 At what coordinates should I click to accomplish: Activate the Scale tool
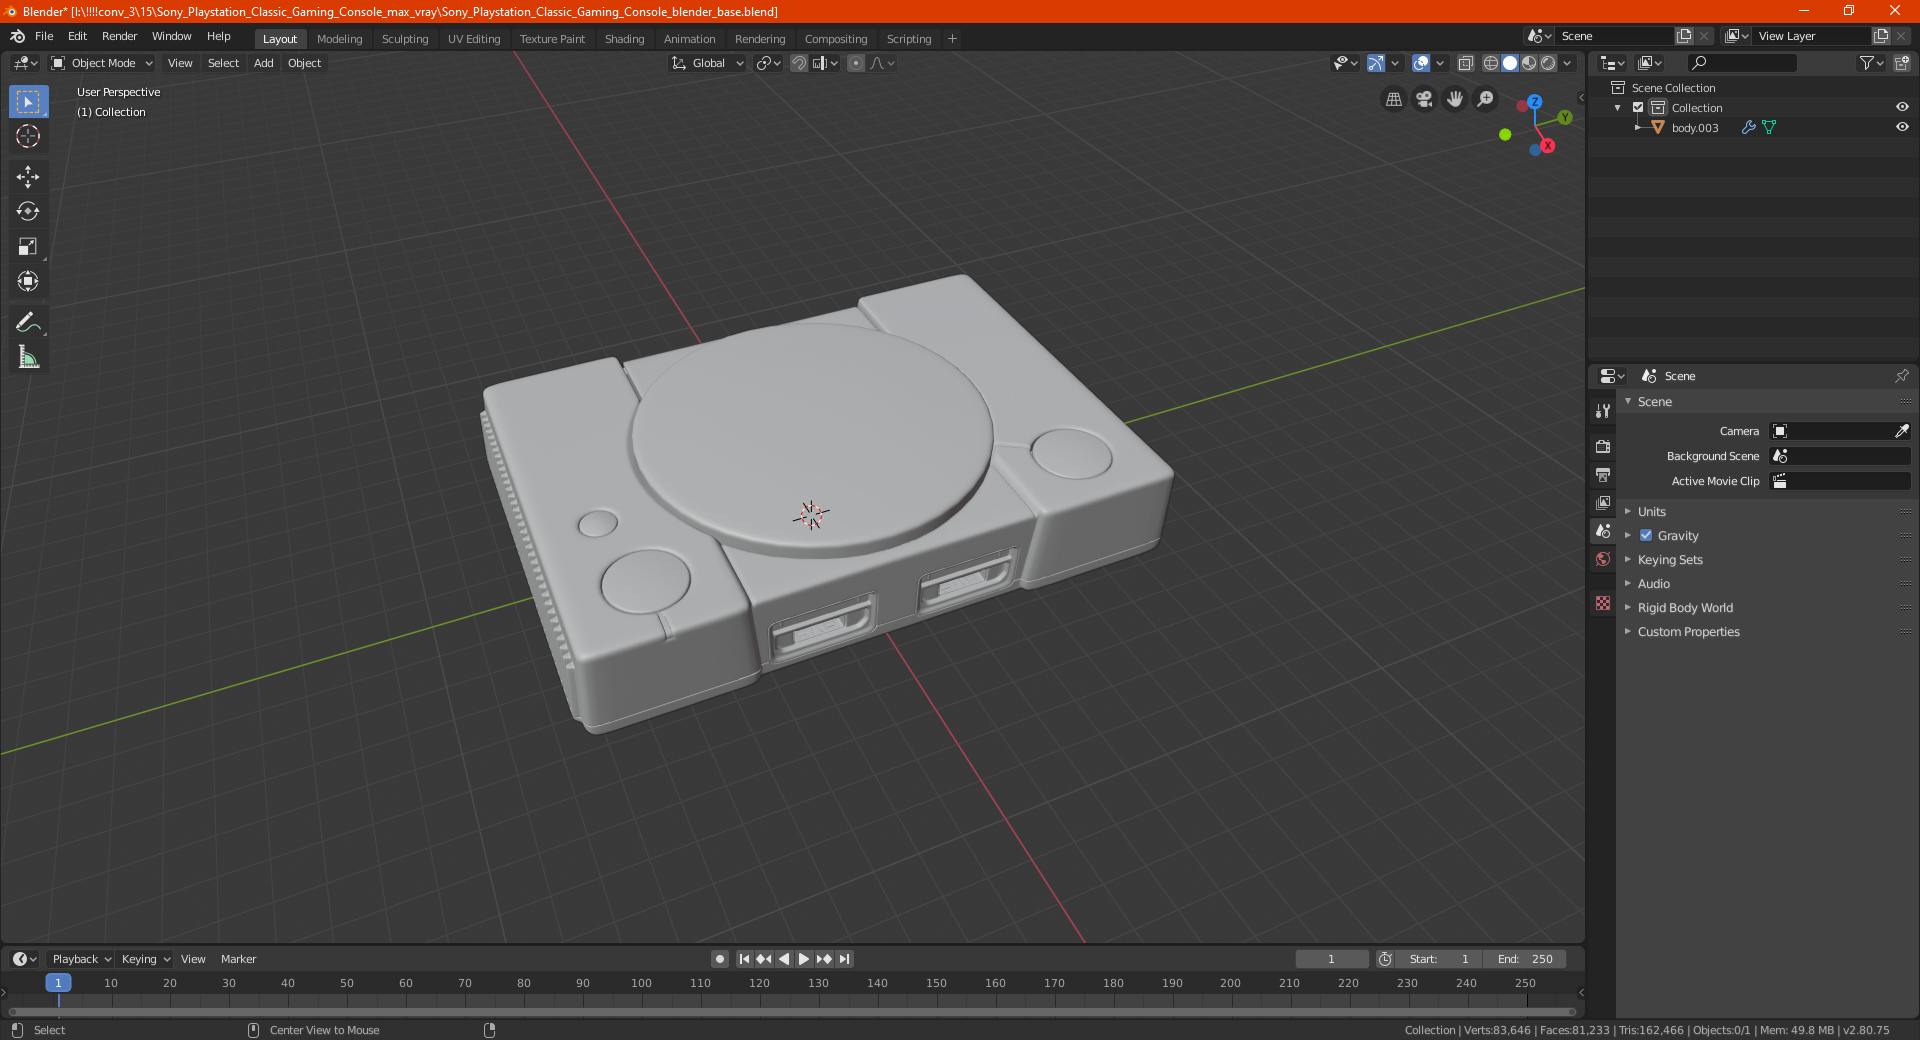tap(28, 247)
